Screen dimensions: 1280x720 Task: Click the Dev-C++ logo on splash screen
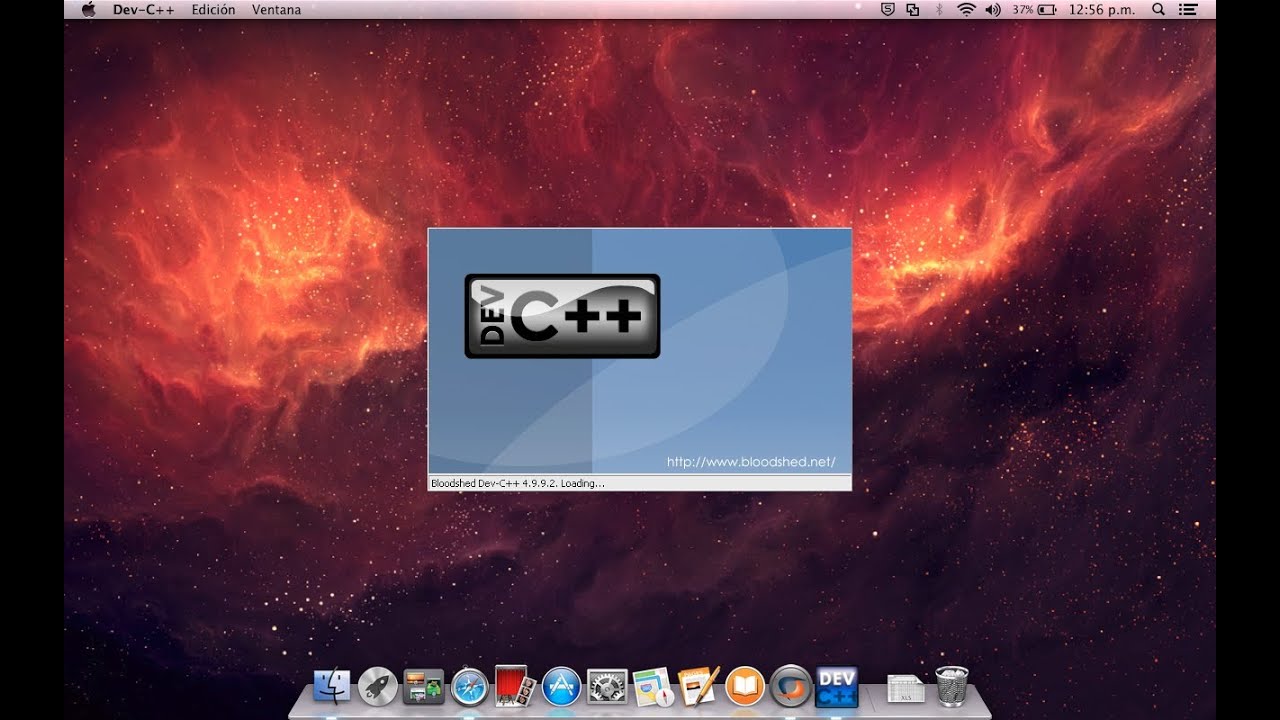tap(562, 316)
